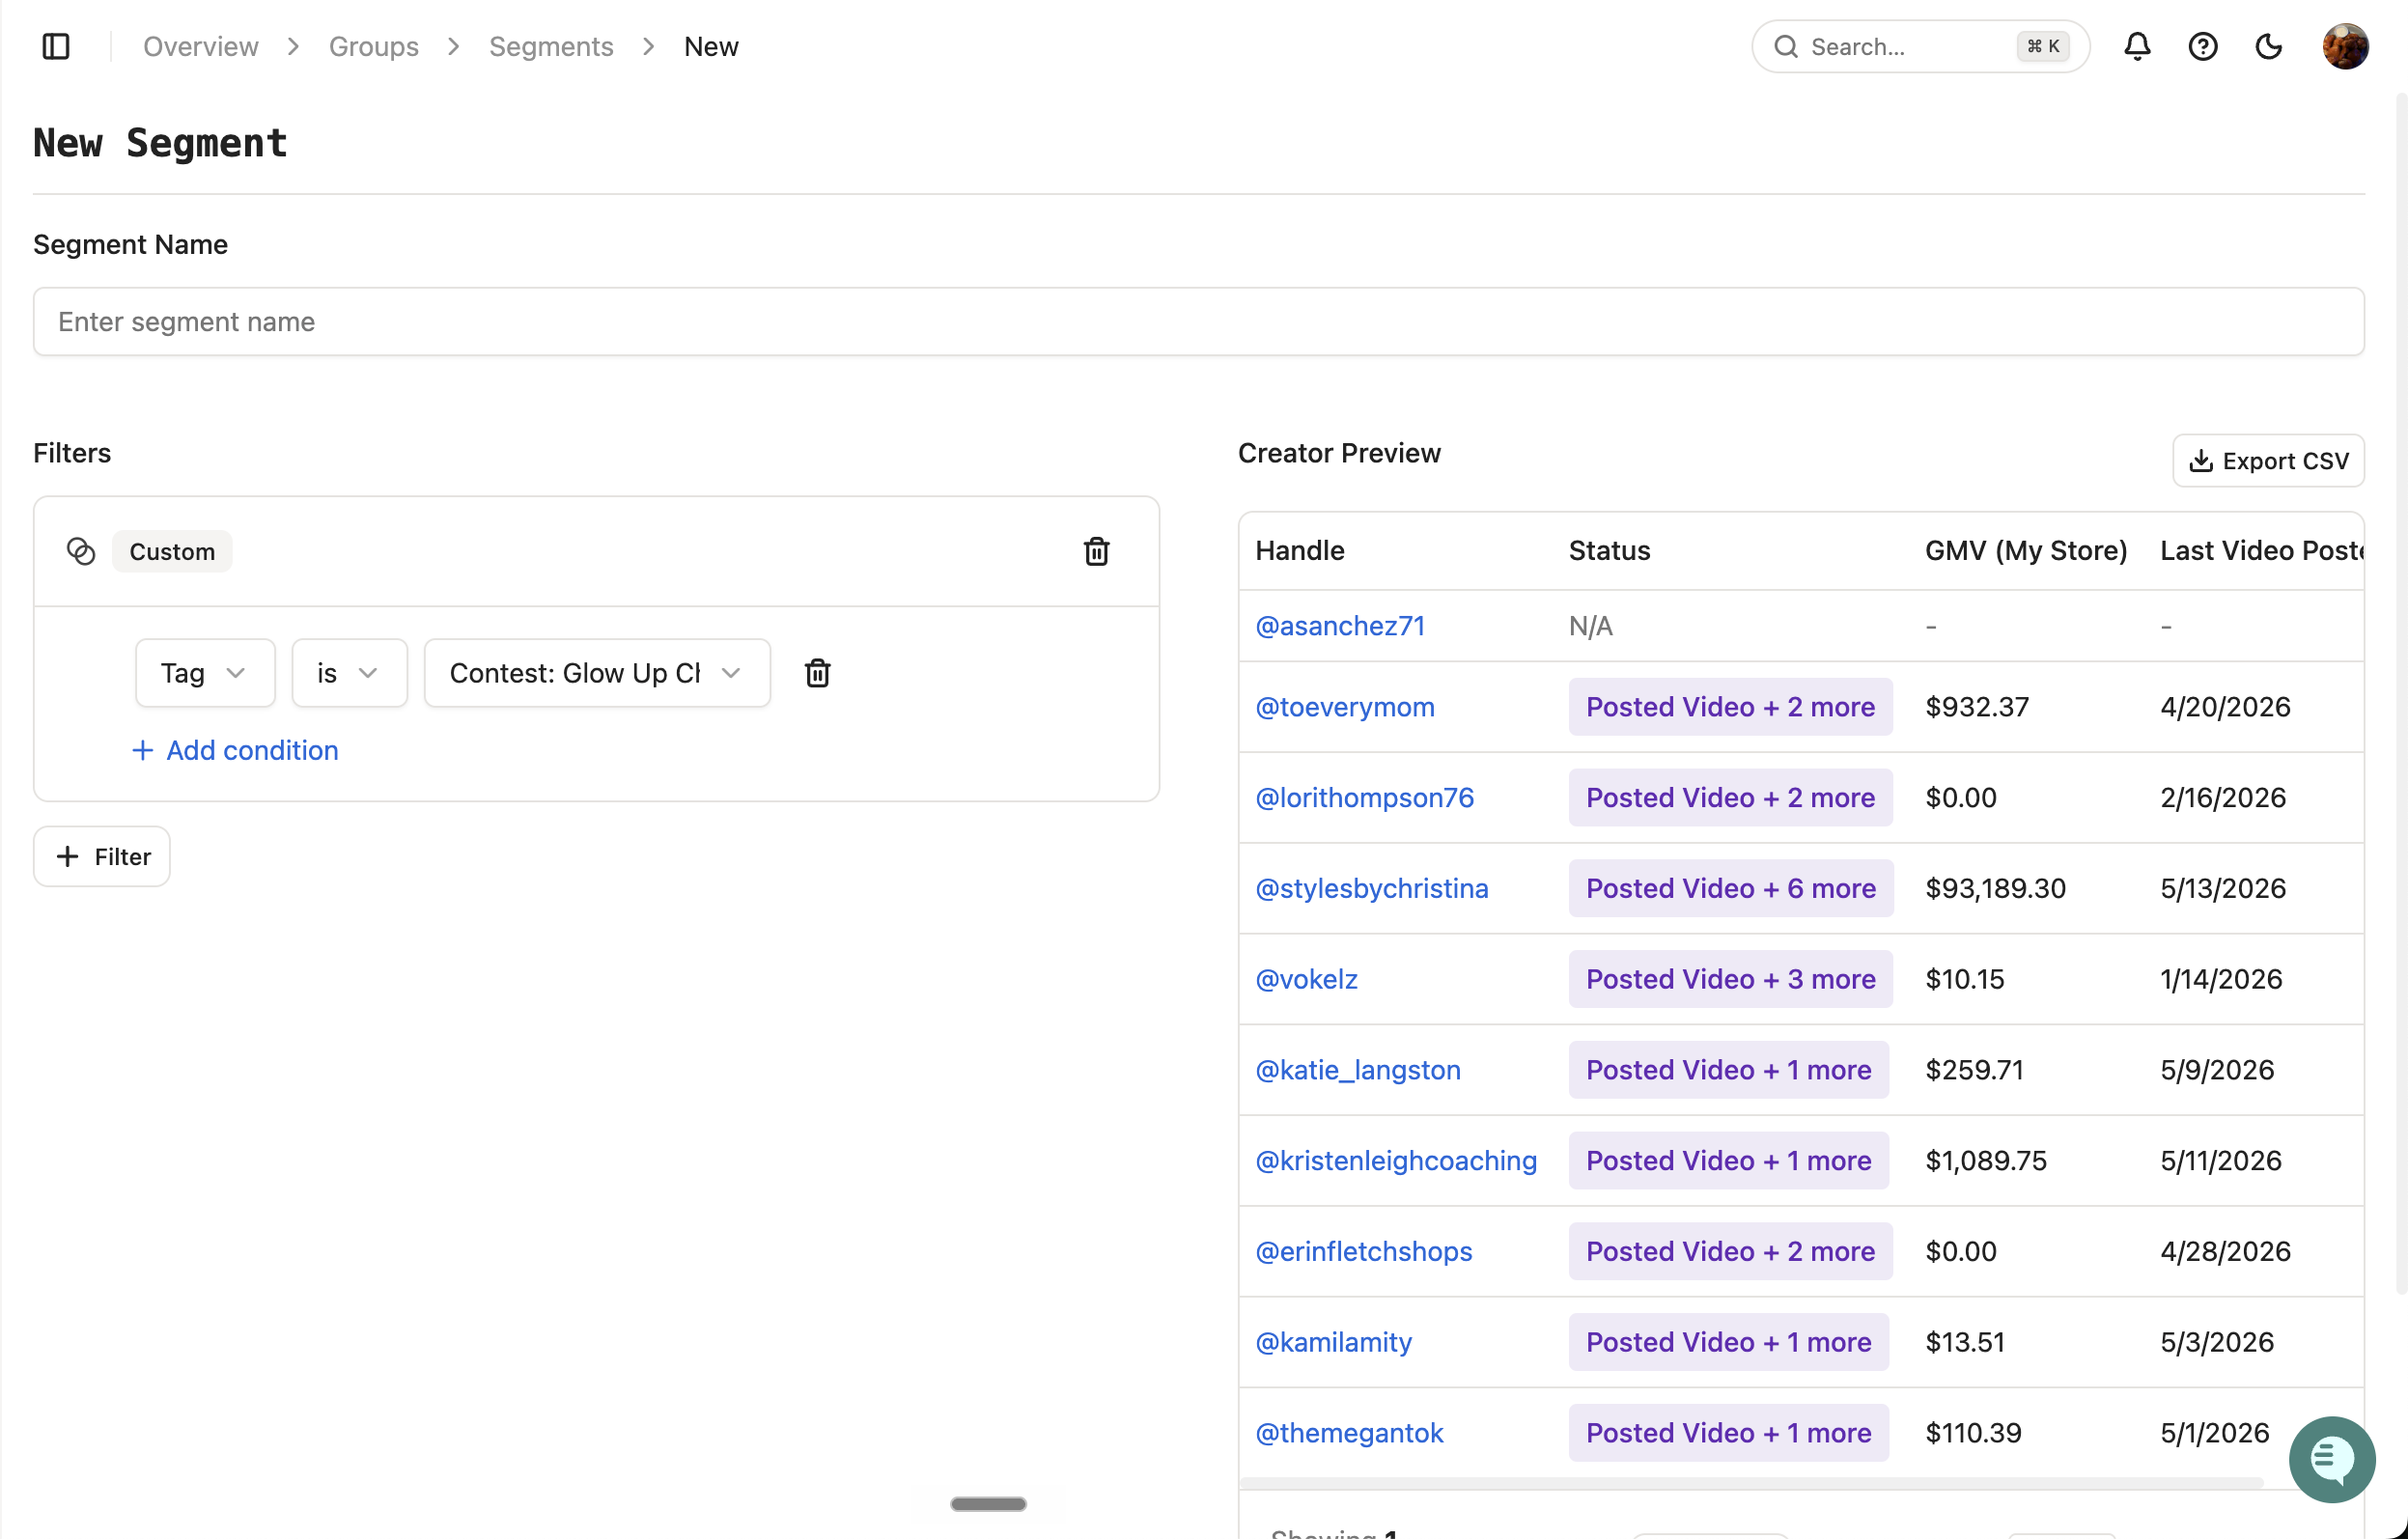Toggle the sidebar panel icon
The height and width of the screenshot is (1539, 2408).
click(56, 46)
